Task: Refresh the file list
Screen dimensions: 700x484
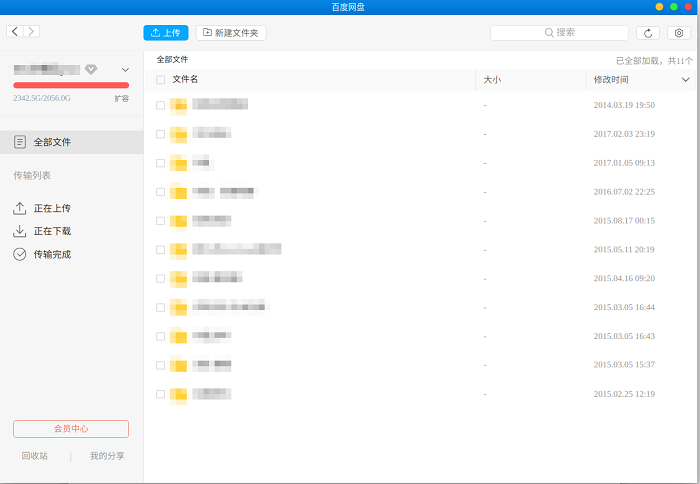Action: pyautogui.click(x=648, y=33)
